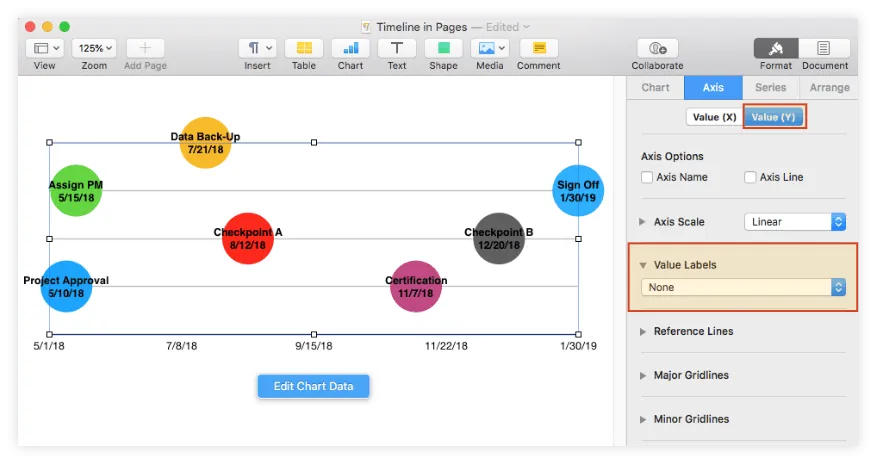Screen dimensions: 876x464
Task: Open the Media toolbar menu
Action: 489,48
